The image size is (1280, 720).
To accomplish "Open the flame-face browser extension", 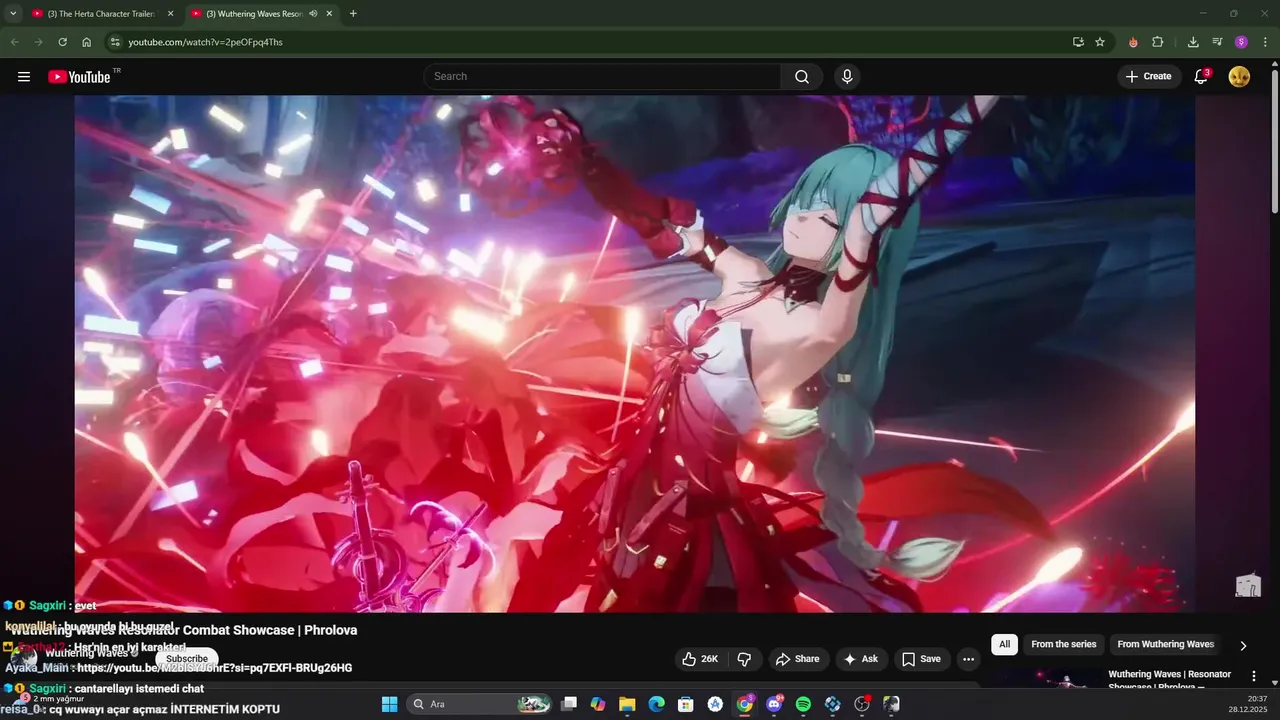I will point(1133,42).
